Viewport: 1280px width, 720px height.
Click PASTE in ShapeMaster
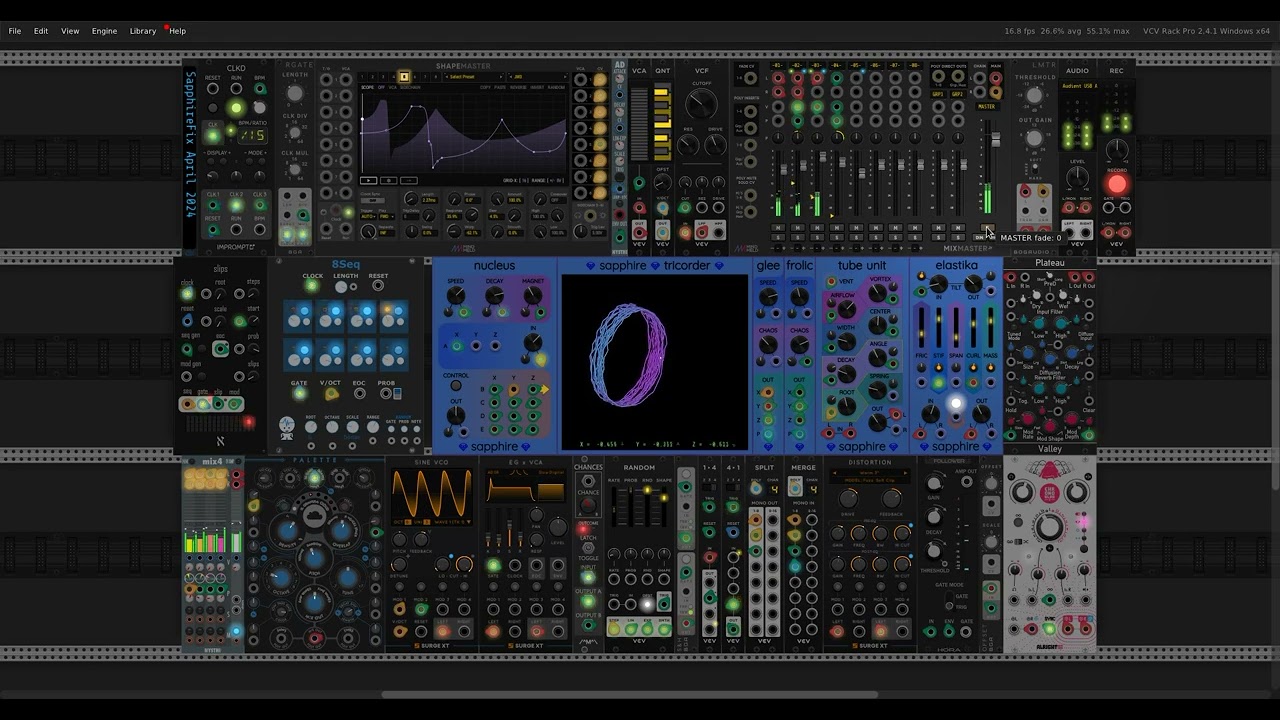500,87
